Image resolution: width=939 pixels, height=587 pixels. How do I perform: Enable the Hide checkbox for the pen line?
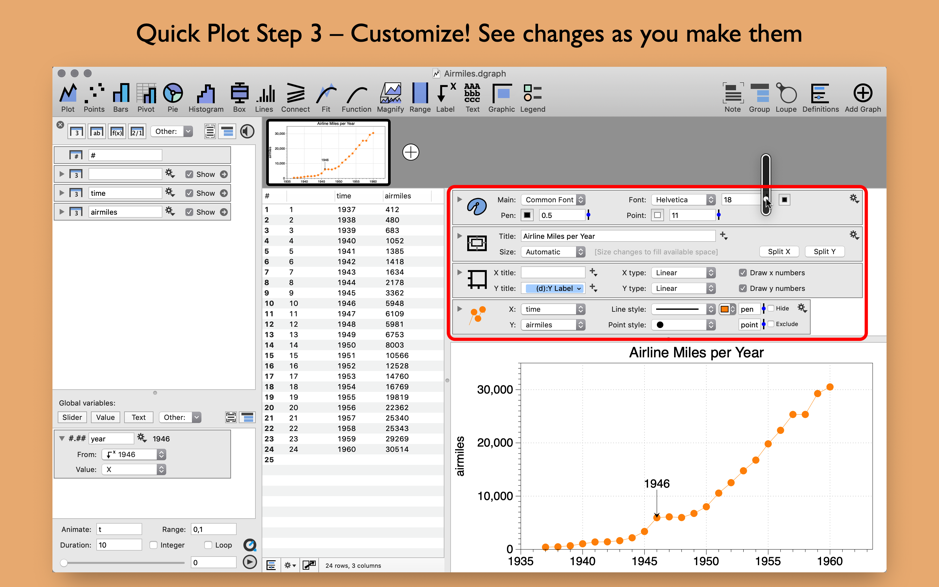coord(771,308)
